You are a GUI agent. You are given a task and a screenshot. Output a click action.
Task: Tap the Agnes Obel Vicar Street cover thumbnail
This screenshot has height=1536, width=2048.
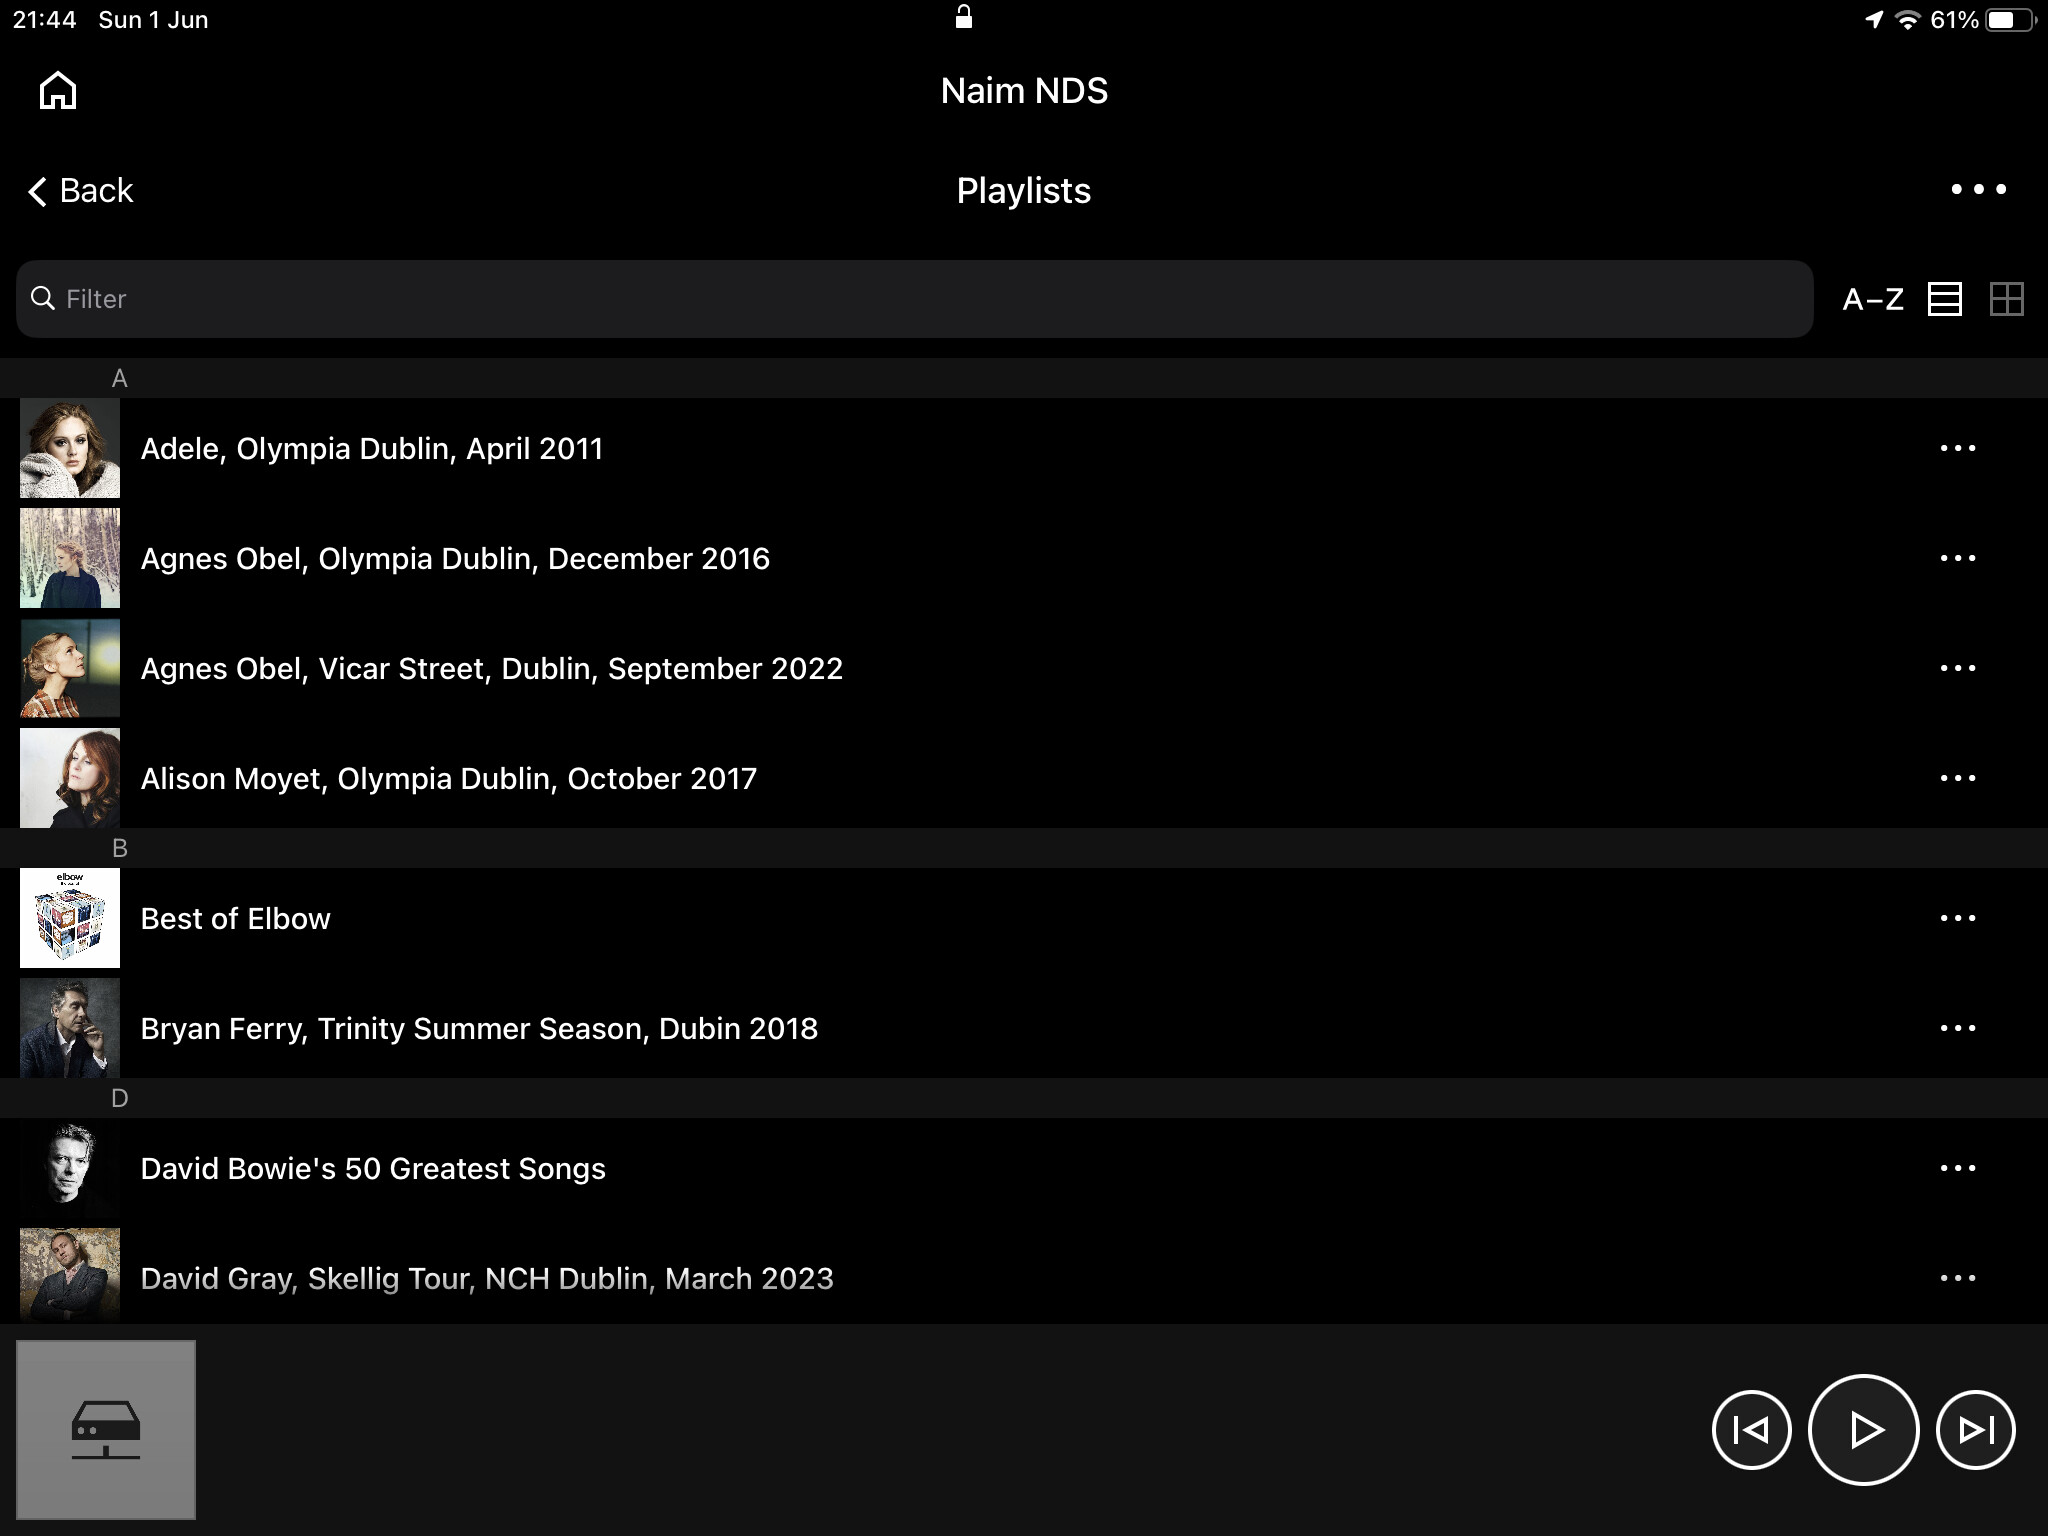70,668
